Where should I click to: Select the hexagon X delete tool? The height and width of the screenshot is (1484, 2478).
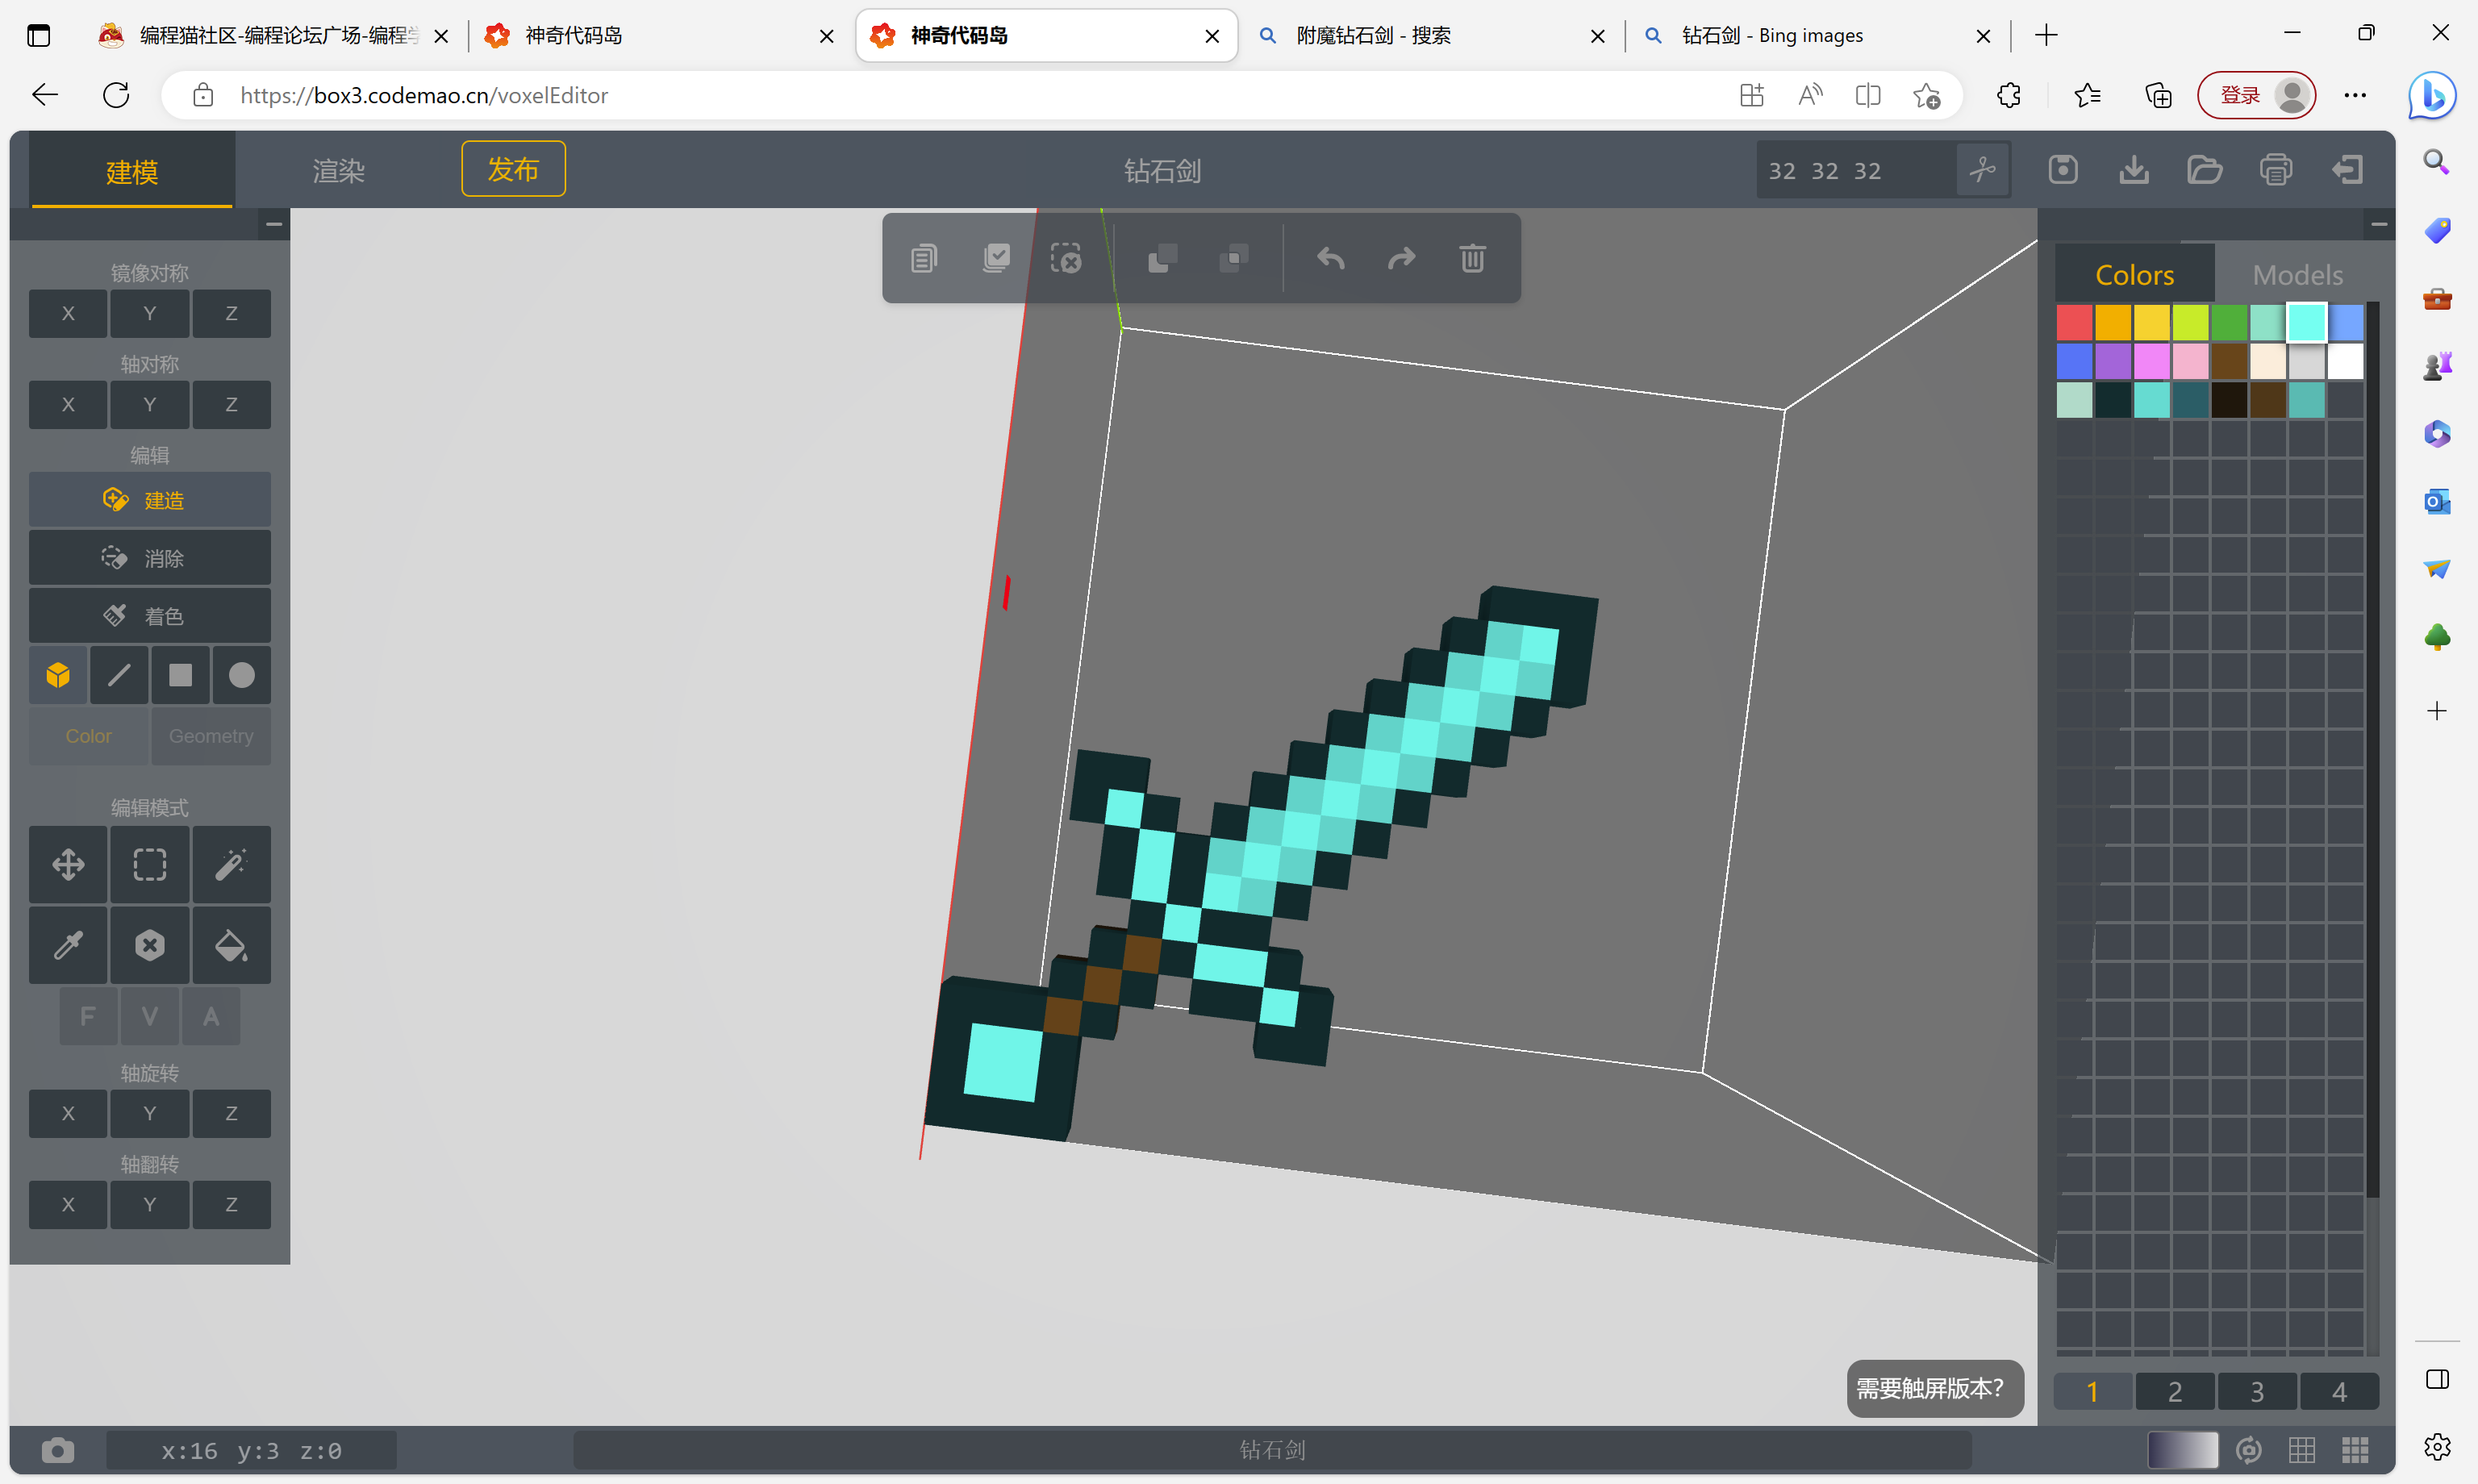click(x=150, y=946)
